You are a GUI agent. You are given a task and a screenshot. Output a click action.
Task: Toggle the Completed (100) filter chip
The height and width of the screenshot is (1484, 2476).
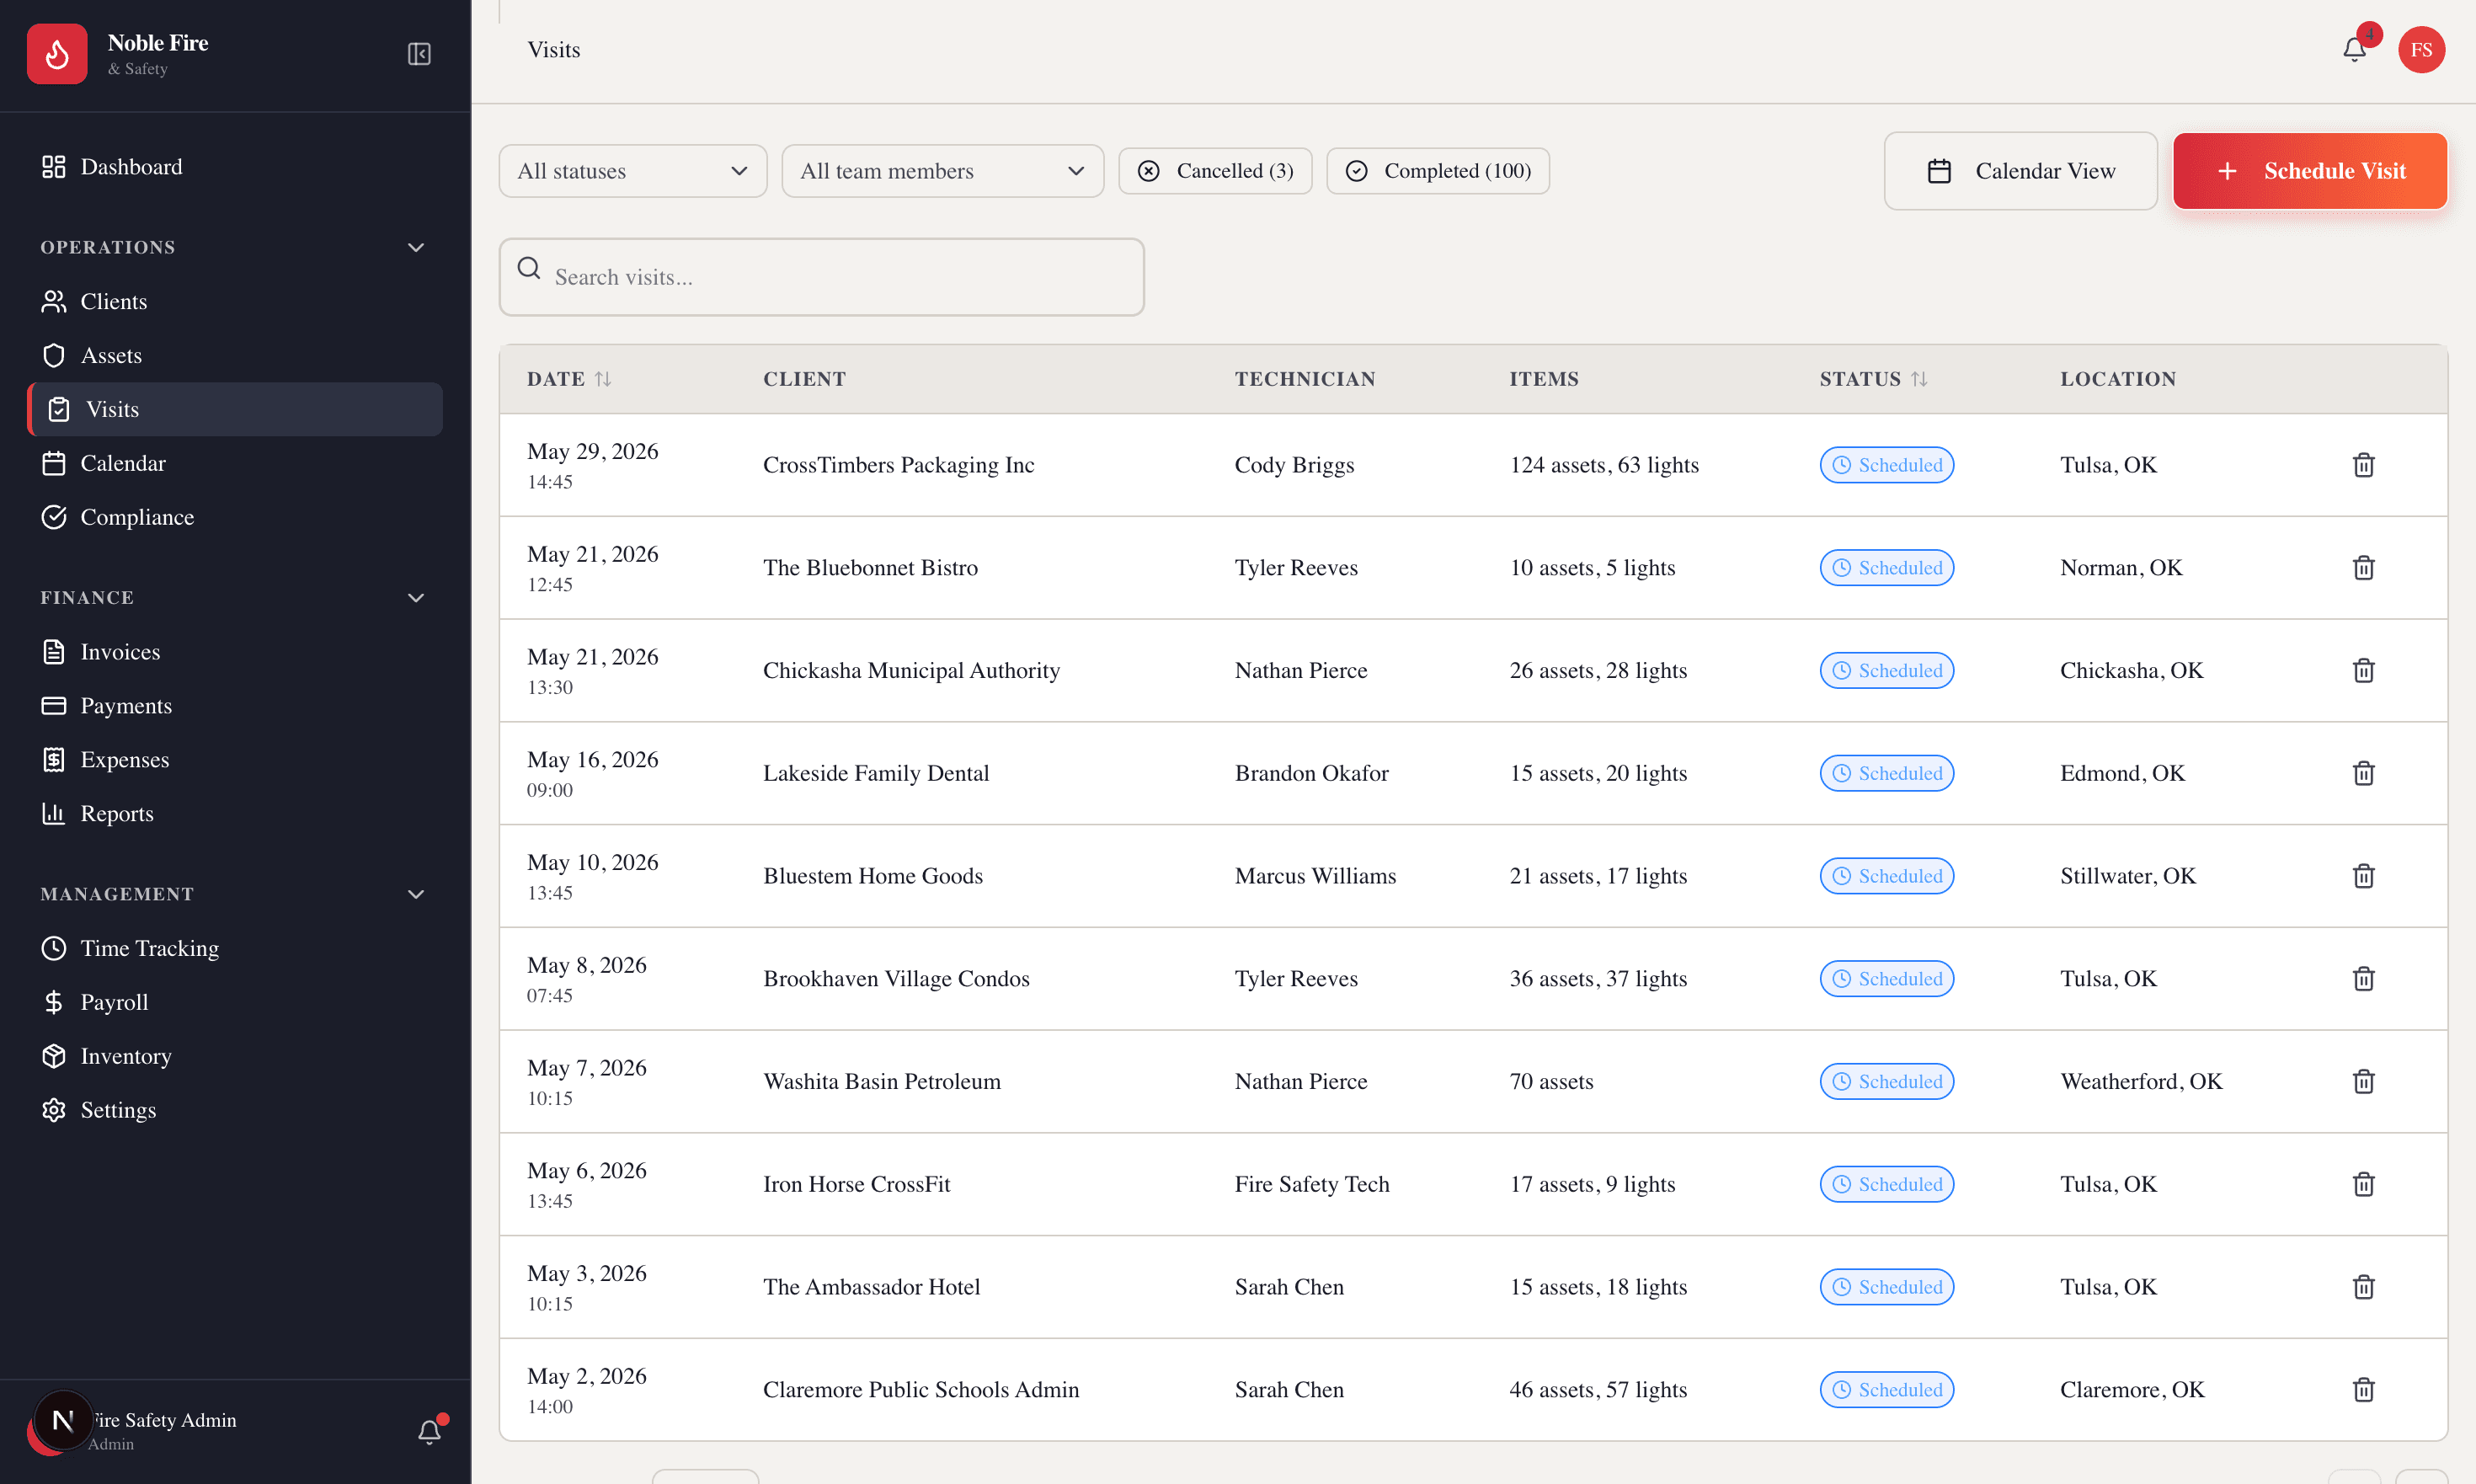1437,171
